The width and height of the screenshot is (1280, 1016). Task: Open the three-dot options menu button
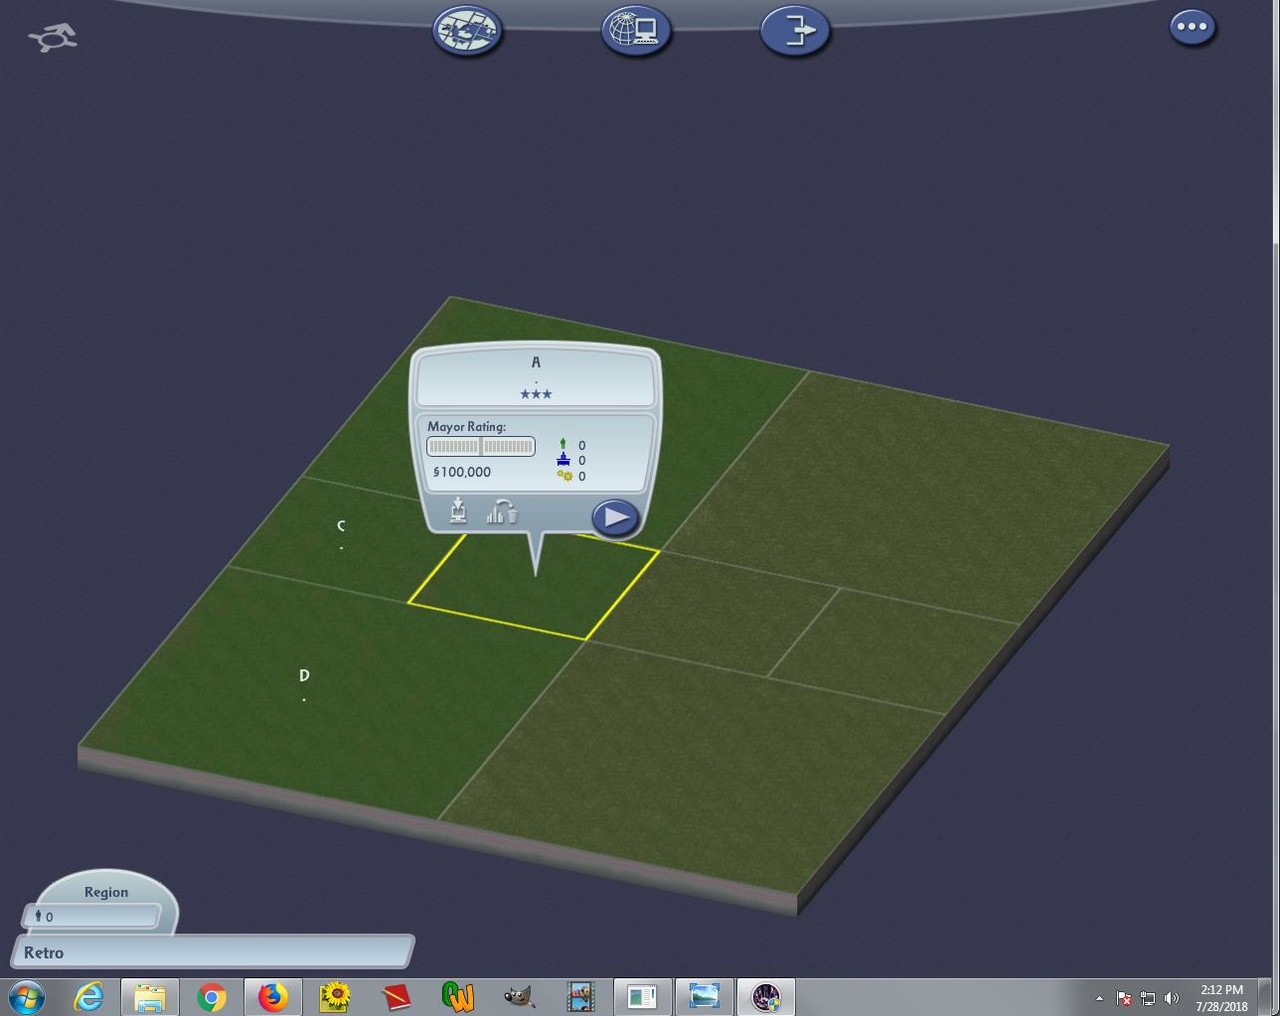[1192, 26]
